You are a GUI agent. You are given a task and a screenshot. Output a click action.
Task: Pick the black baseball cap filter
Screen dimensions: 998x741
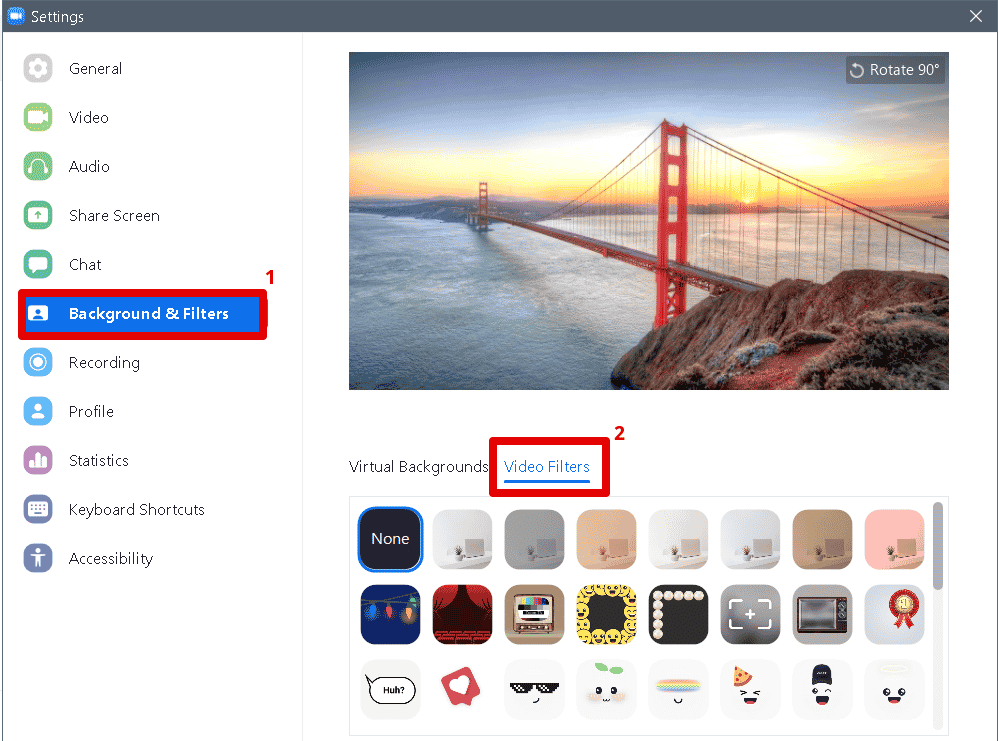point(822,689)
